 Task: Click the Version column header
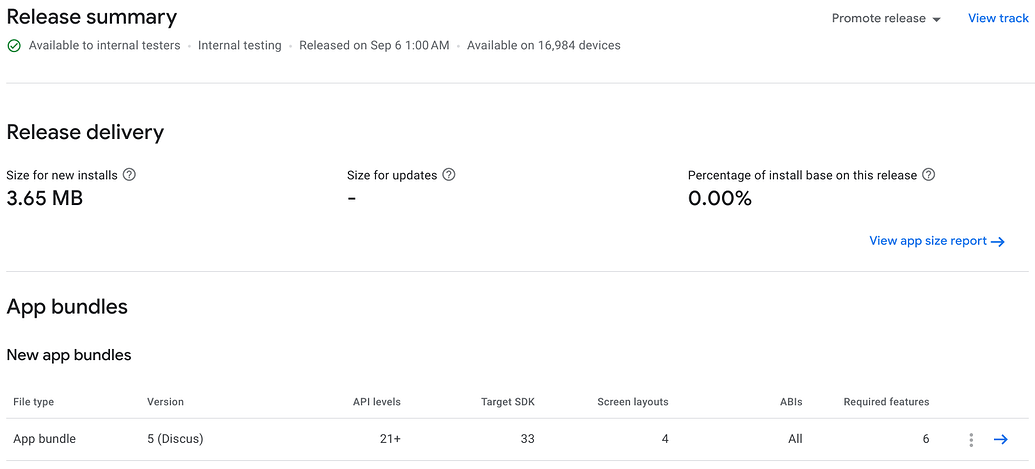point(165,402)
